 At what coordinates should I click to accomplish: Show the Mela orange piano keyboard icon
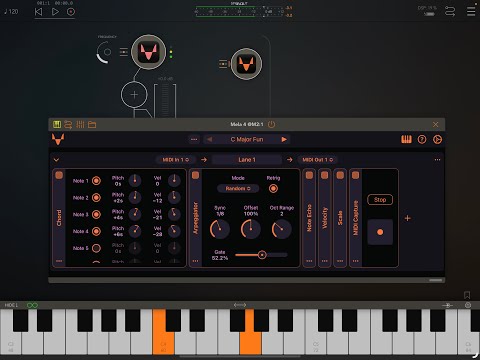click(x=406, y=139)
